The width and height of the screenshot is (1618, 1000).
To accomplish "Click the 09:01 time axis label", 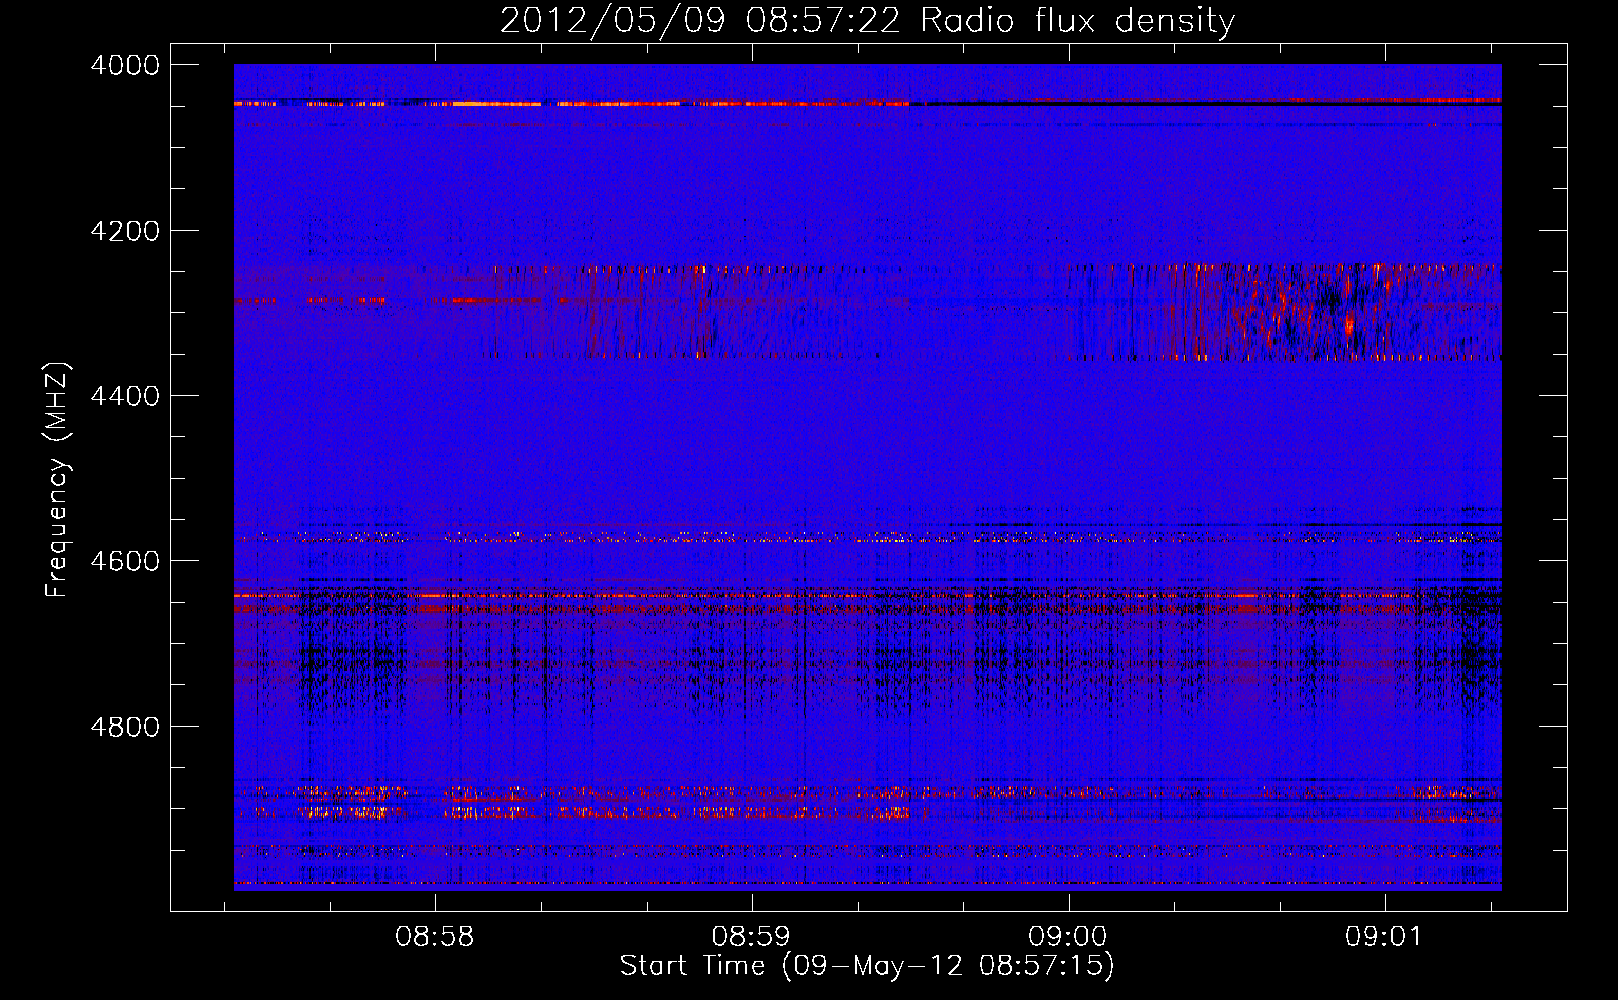I will click(x=1384, y=937).
